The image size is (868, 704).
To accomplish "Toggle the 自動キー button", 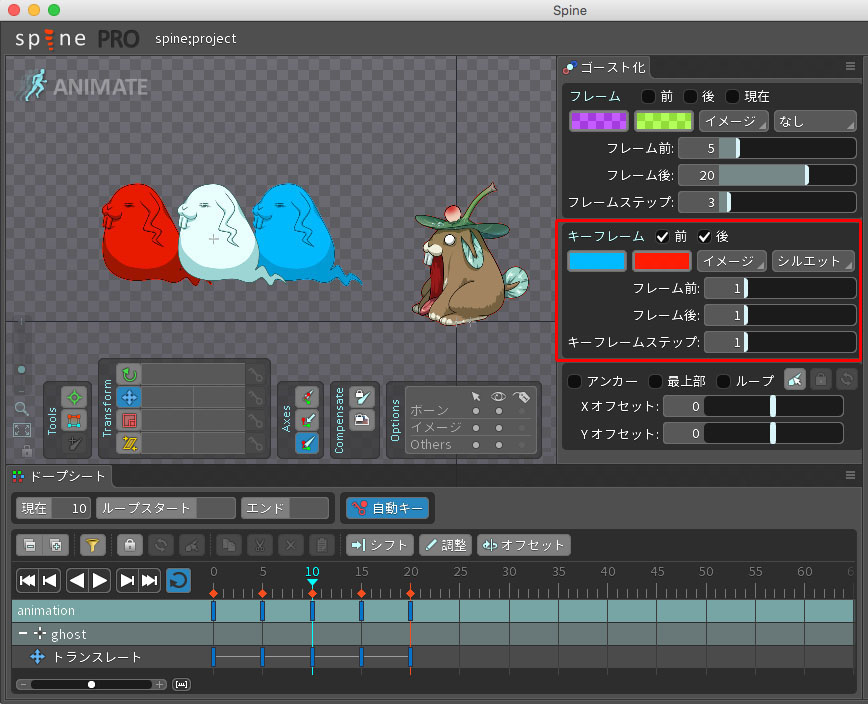I will 388,508.
